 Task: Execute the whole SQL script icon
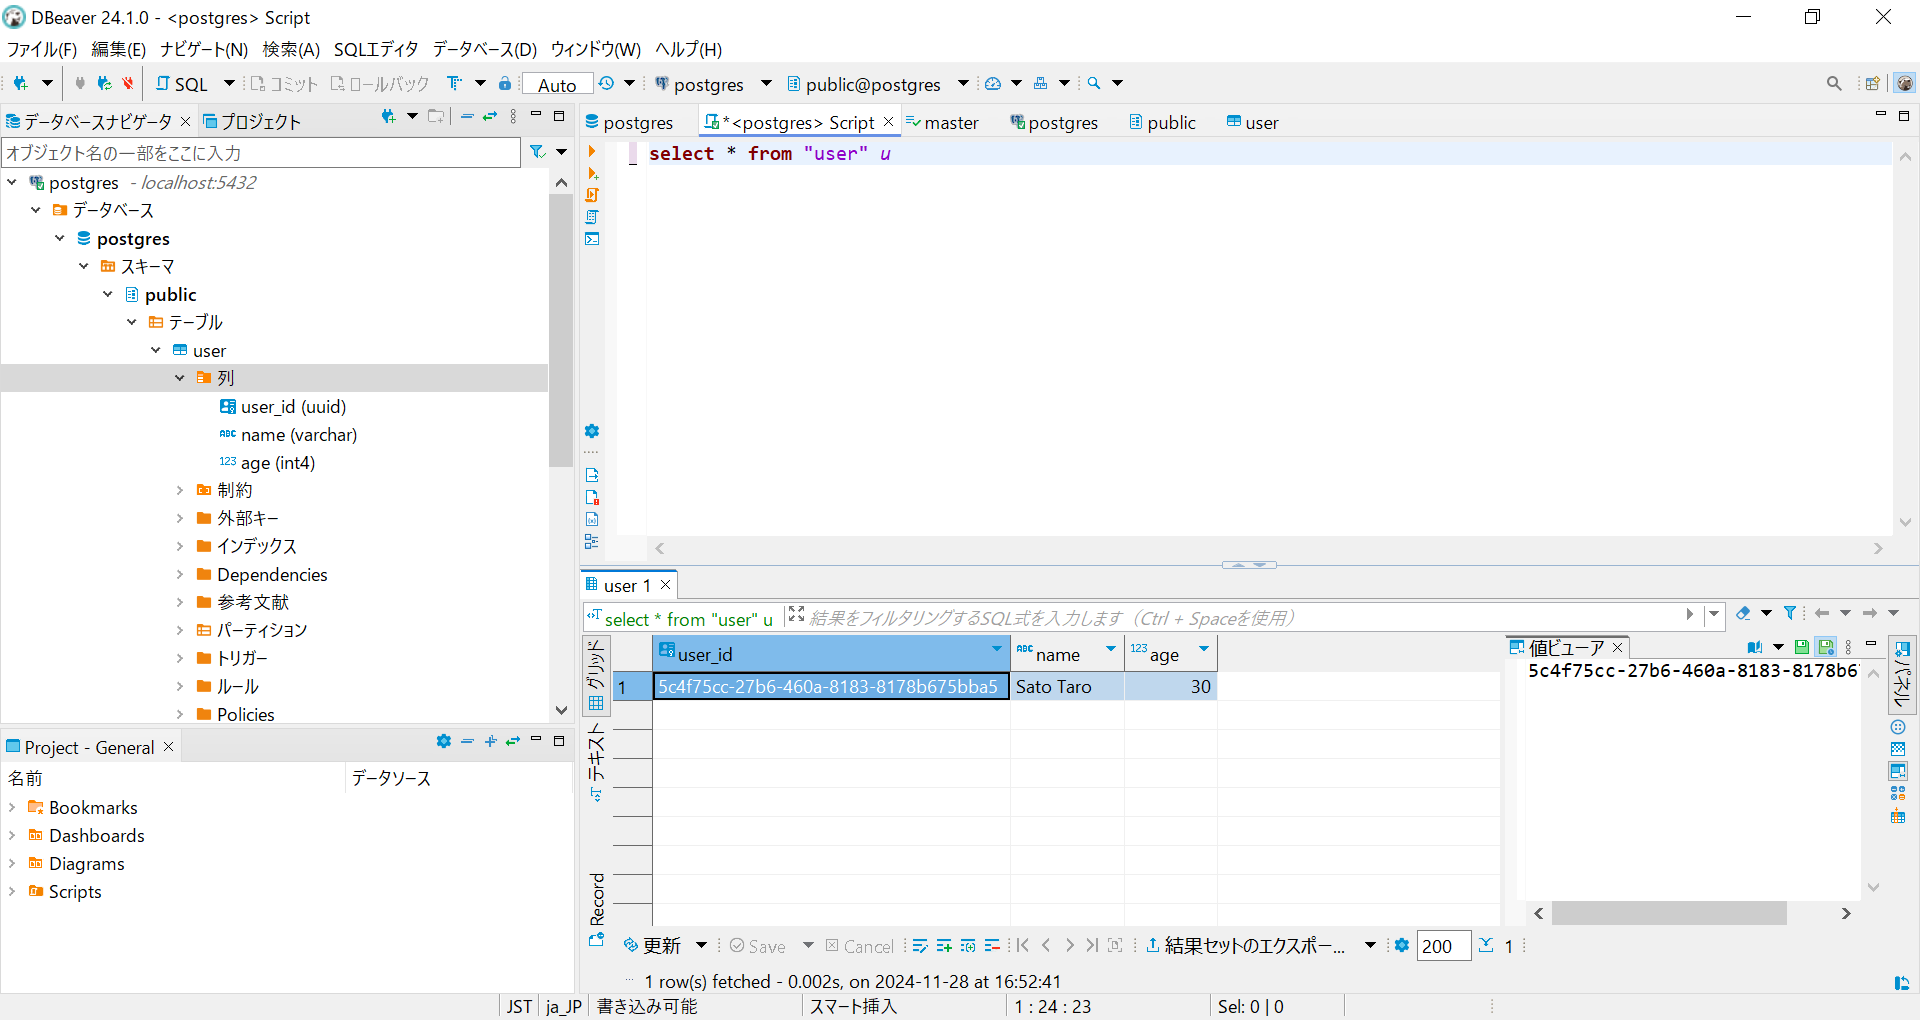(592, 196)
